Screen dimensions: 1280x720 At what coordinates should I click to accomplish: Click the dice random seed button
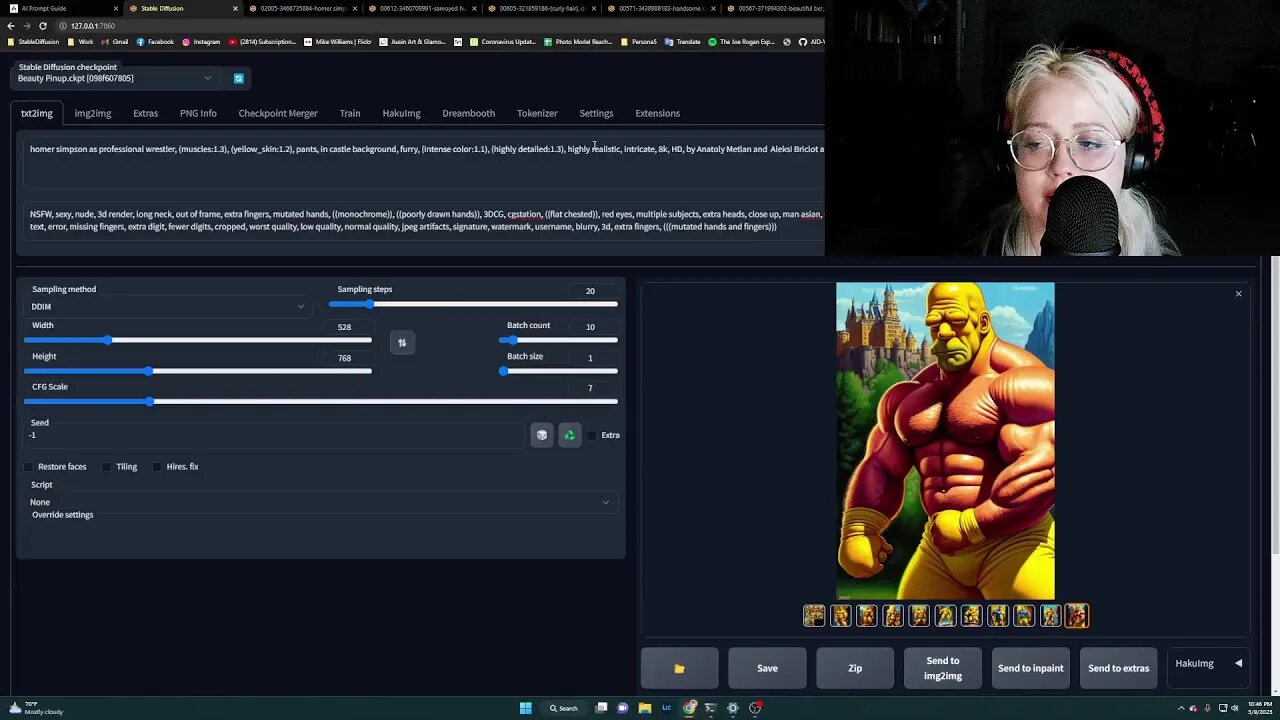pos(541,435)
